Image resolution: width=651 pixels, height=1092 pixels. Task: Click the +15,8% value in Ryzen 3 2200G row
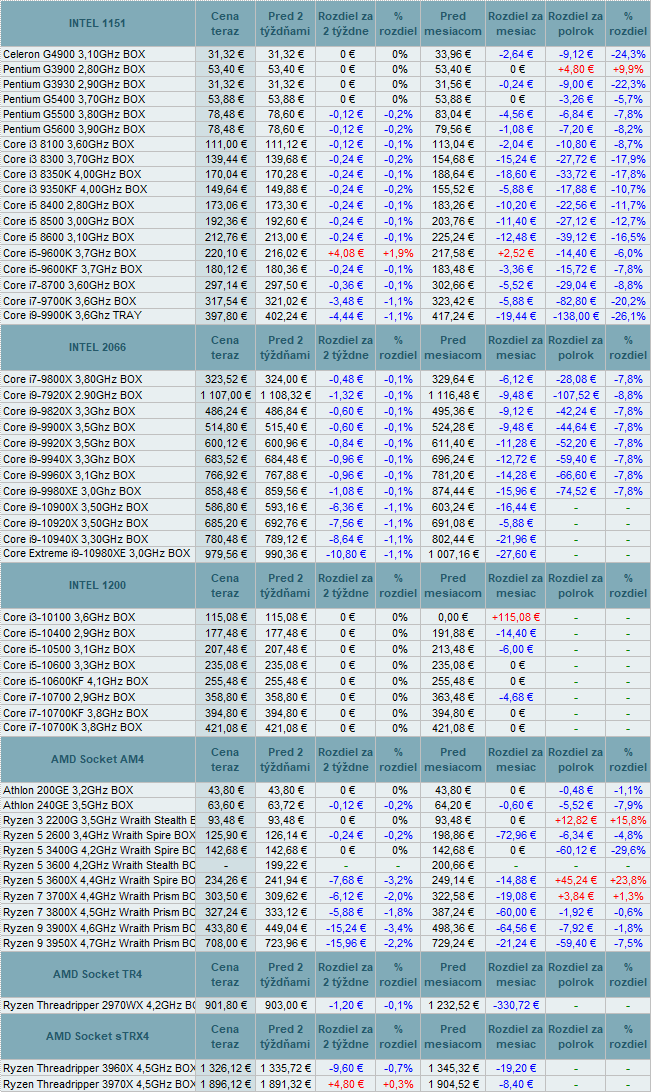(x=628, y=821)
